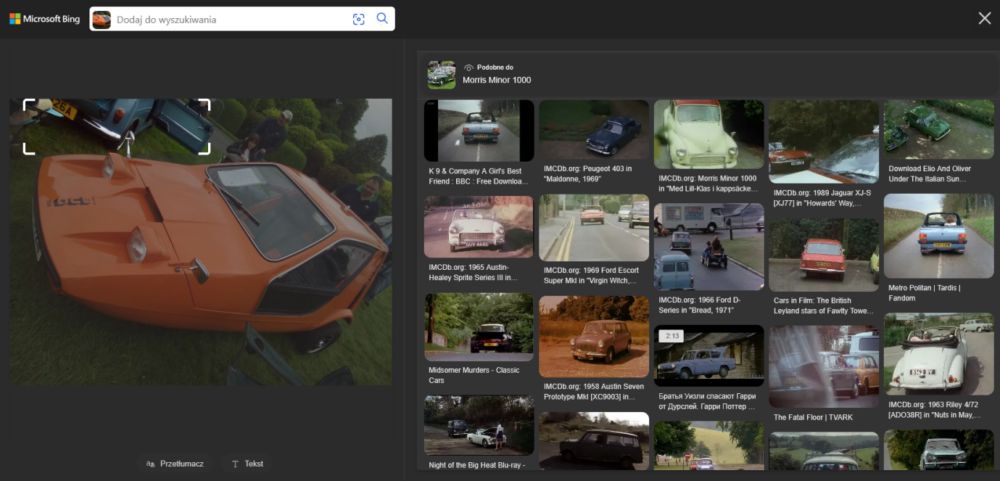Grab the top-left crop corner handle
Viewport: 1000px width, 481px height.
click(26, 102)
